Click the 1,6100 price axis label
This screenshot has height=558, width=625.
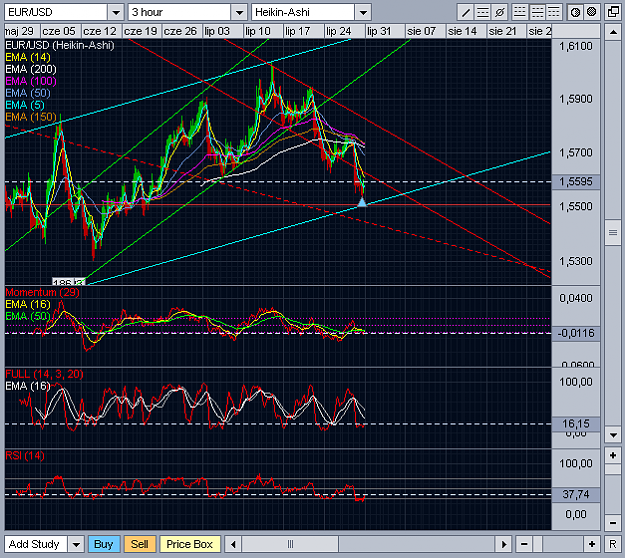[576, 47]
